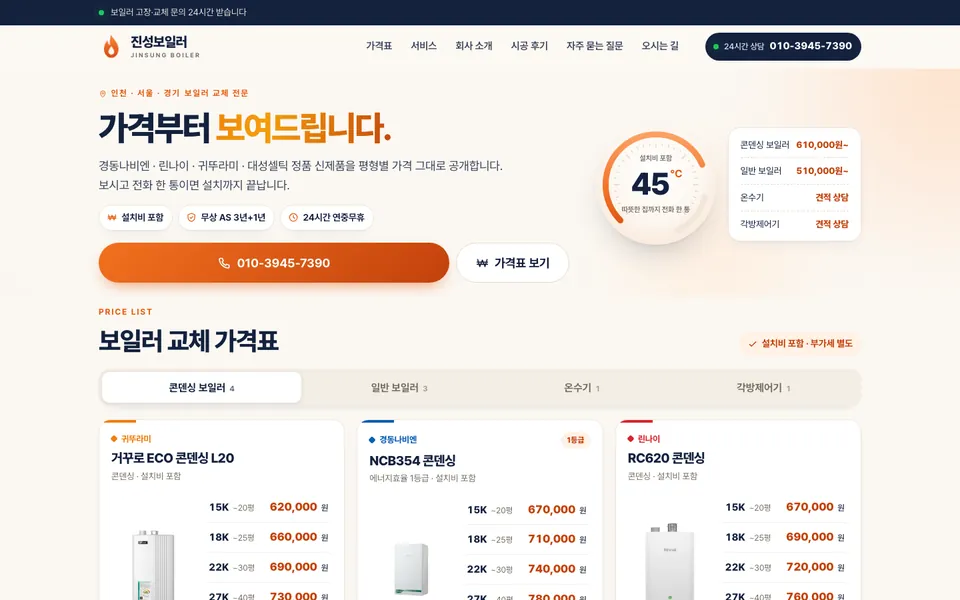The height and width of the screenshot is (600, 960).
Task: Click the 무상 AS 3년+1년 badge text
Action: (233, 217)
